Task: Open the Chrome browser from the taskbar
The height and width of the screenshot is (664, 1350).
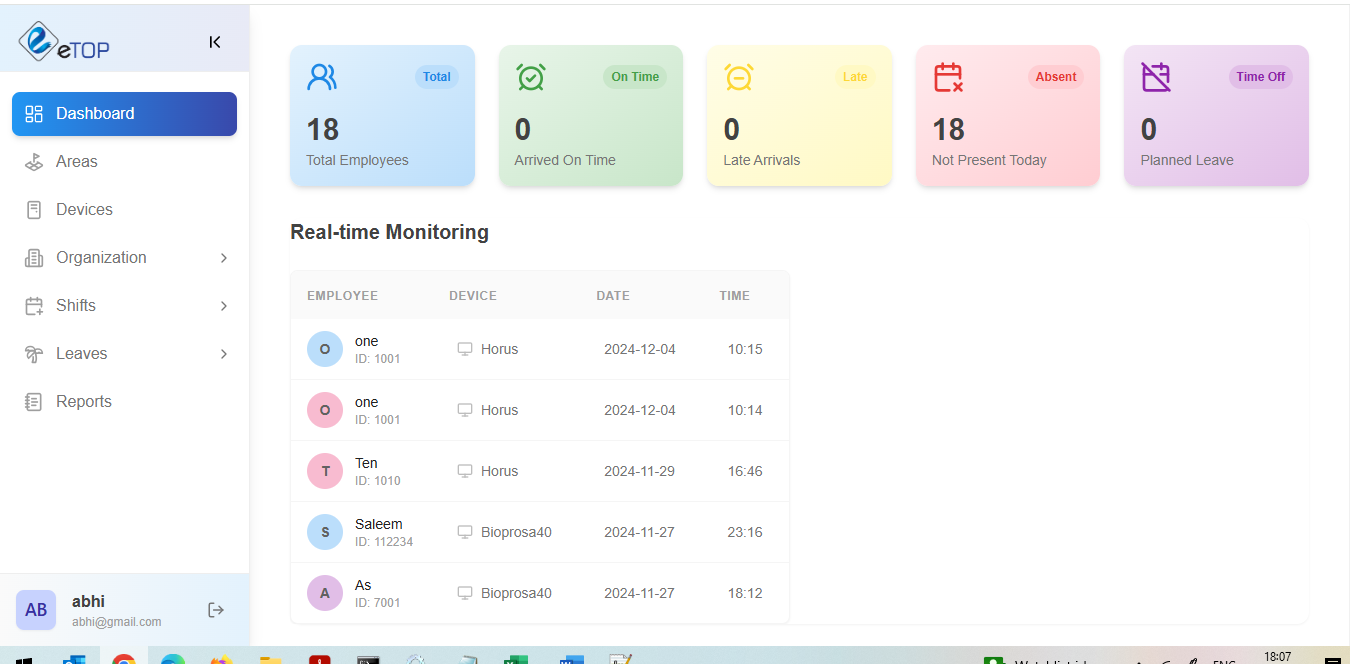Action: coord(124,659)
